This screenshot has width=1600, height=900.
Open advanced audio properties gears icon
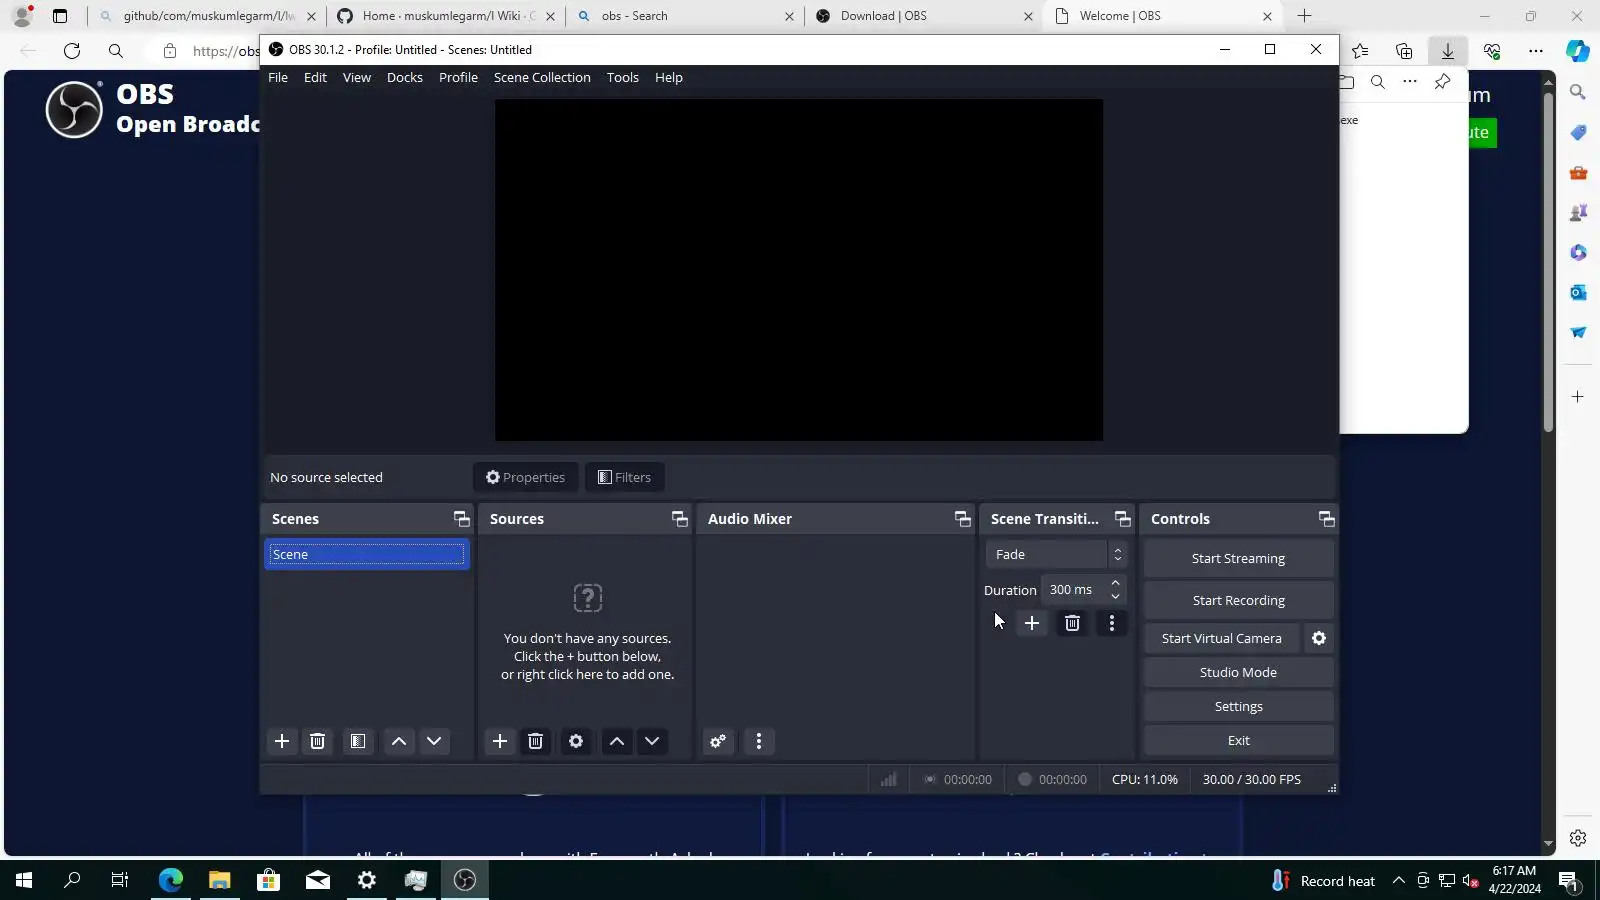[x=718, y=741]
